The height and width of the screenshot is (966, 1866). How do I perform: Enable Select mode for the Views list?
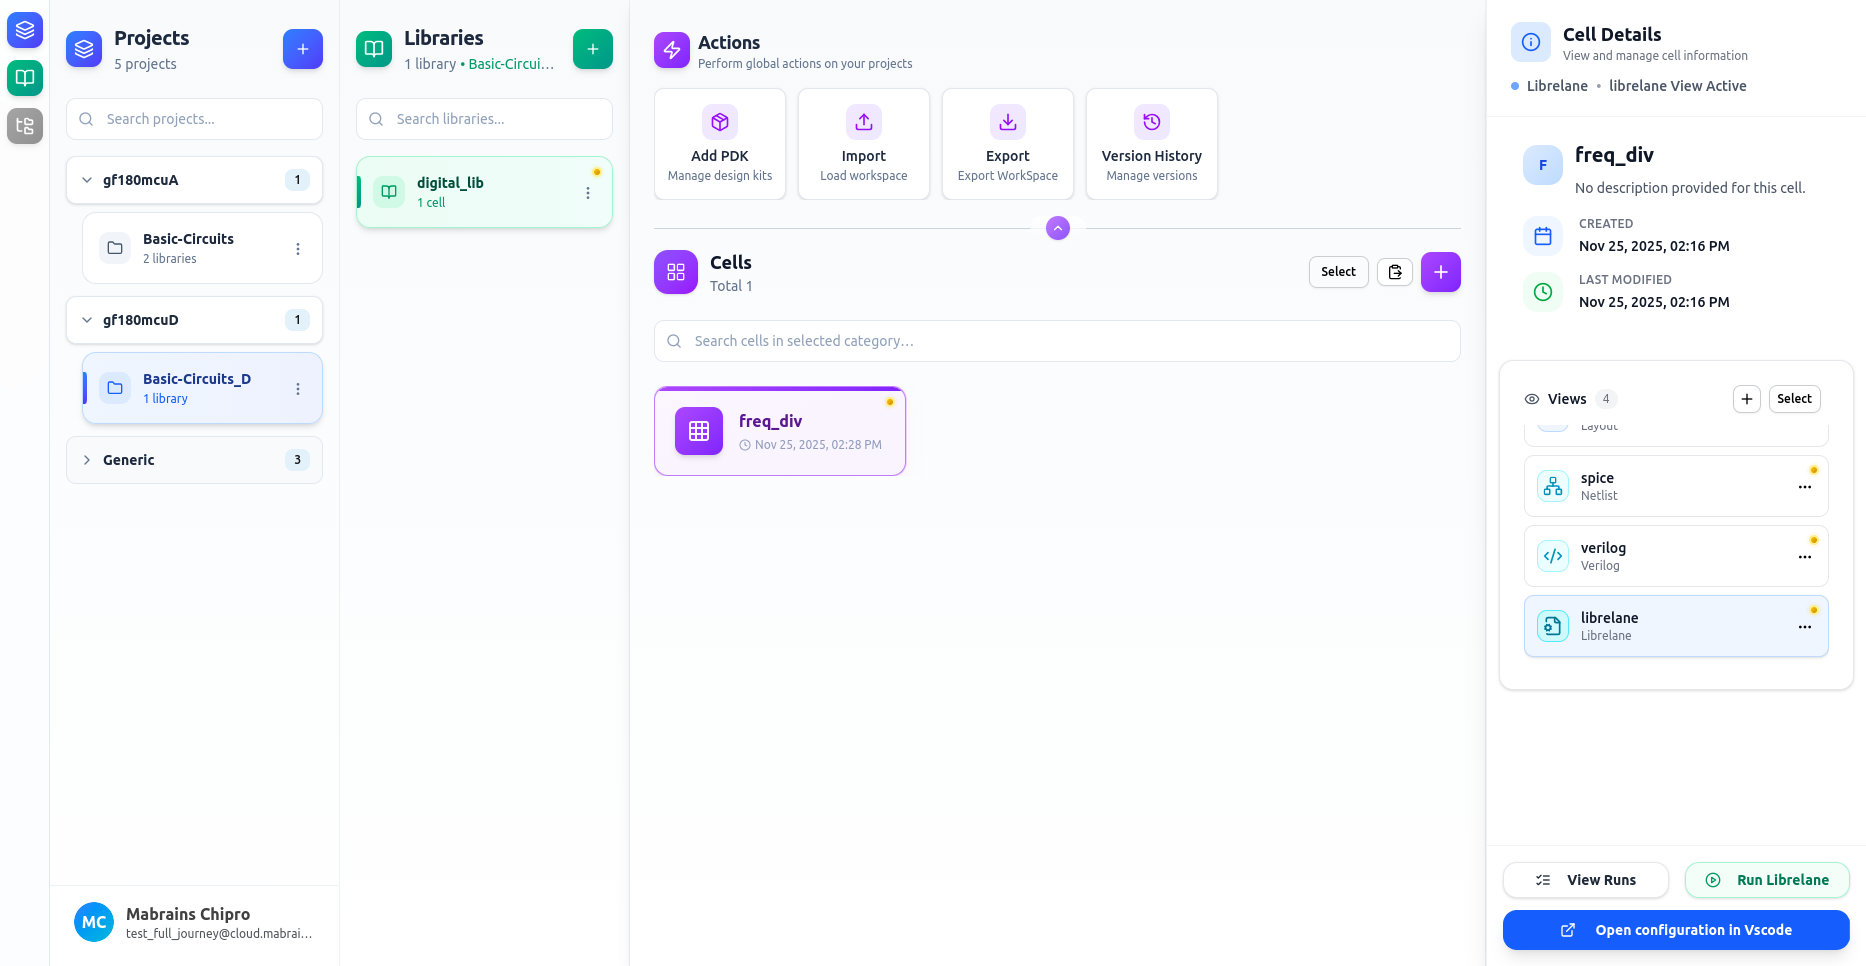(1794, 398)
